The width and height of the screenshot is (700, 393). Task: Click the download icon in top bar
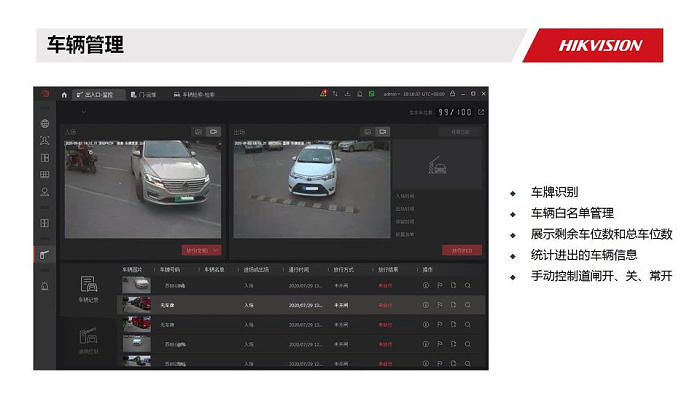(x=347, y=94)
